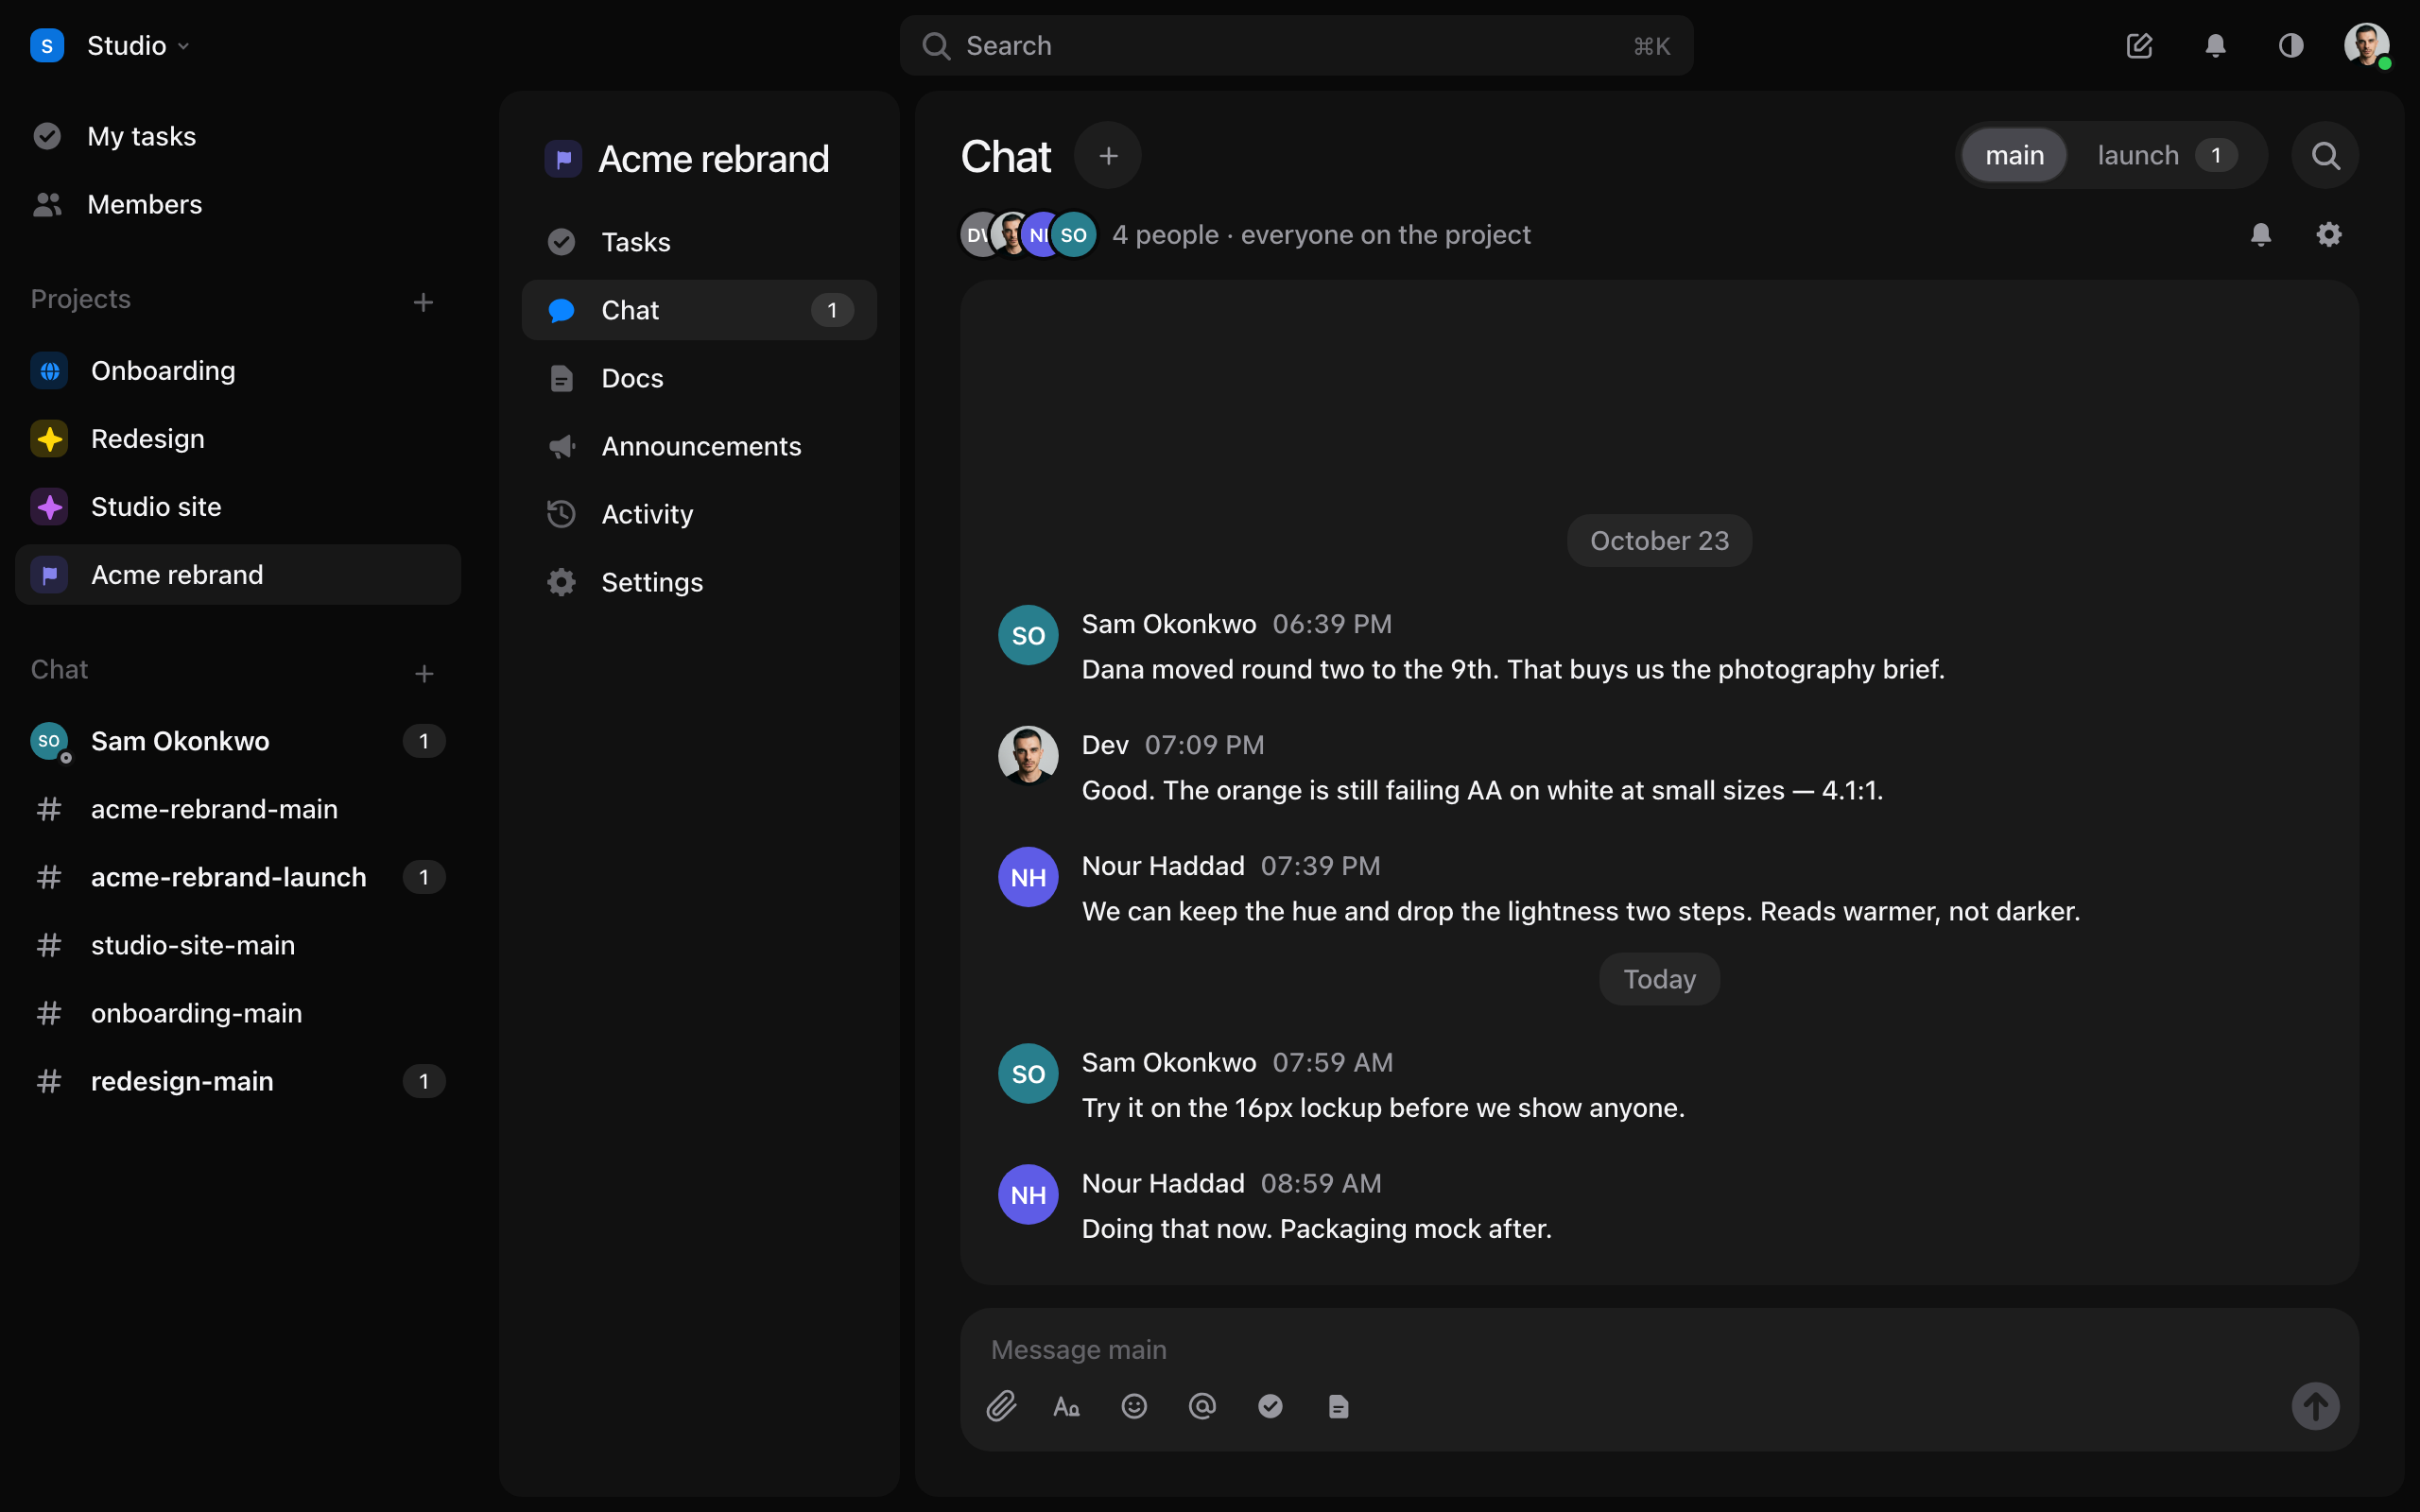Open Docs in Acme rebrand panel

pos(699,378)
